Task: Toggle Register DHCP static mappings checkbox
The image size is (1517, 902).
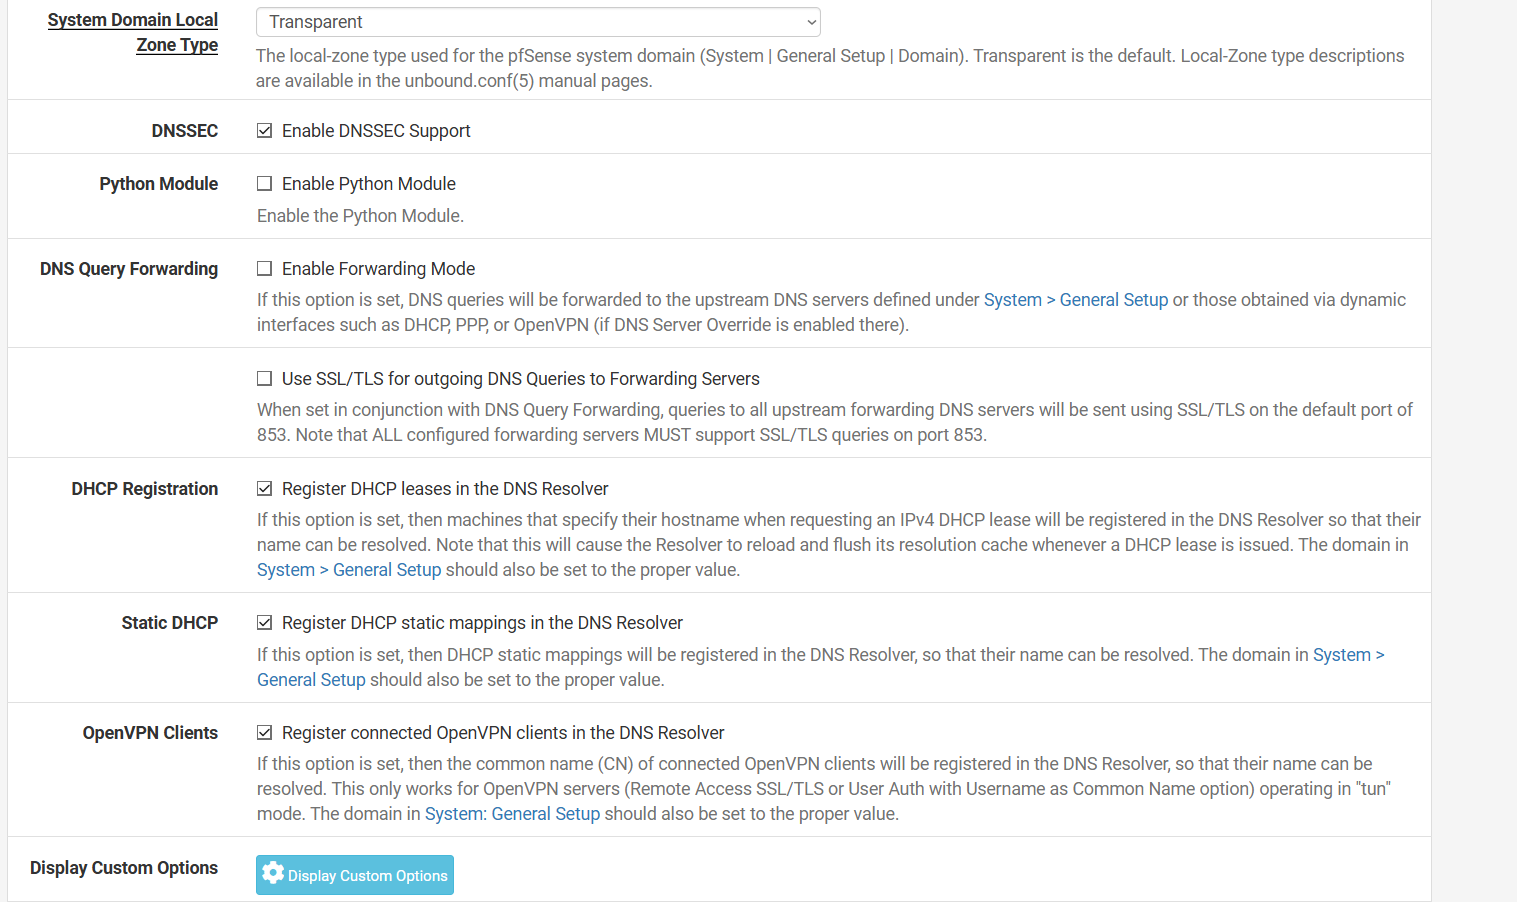Action: click(264, 623)
